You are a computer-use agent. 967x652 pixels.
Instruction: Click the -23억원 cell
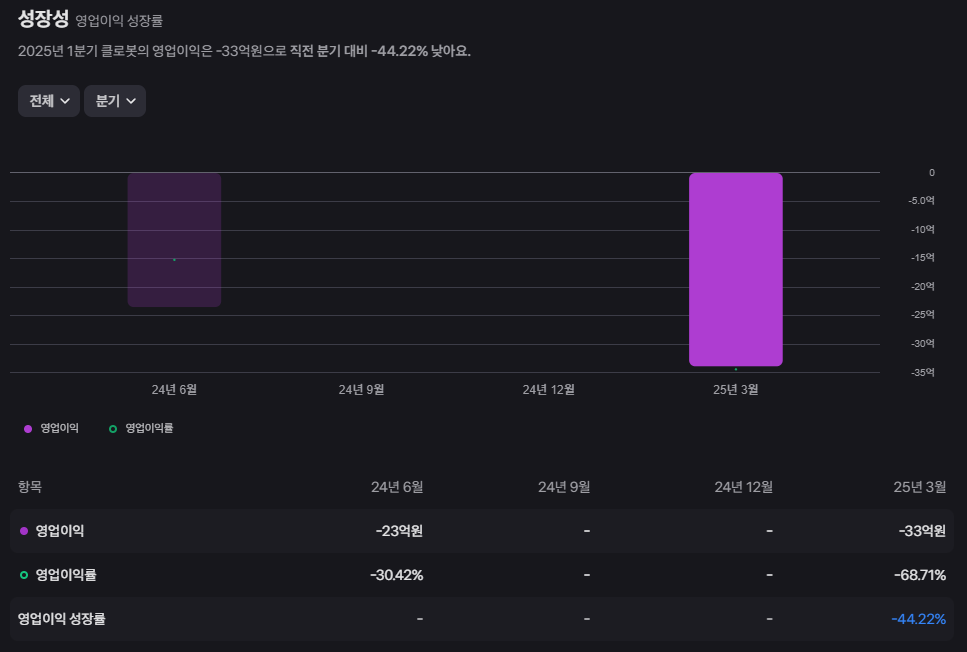click(399, 531)
